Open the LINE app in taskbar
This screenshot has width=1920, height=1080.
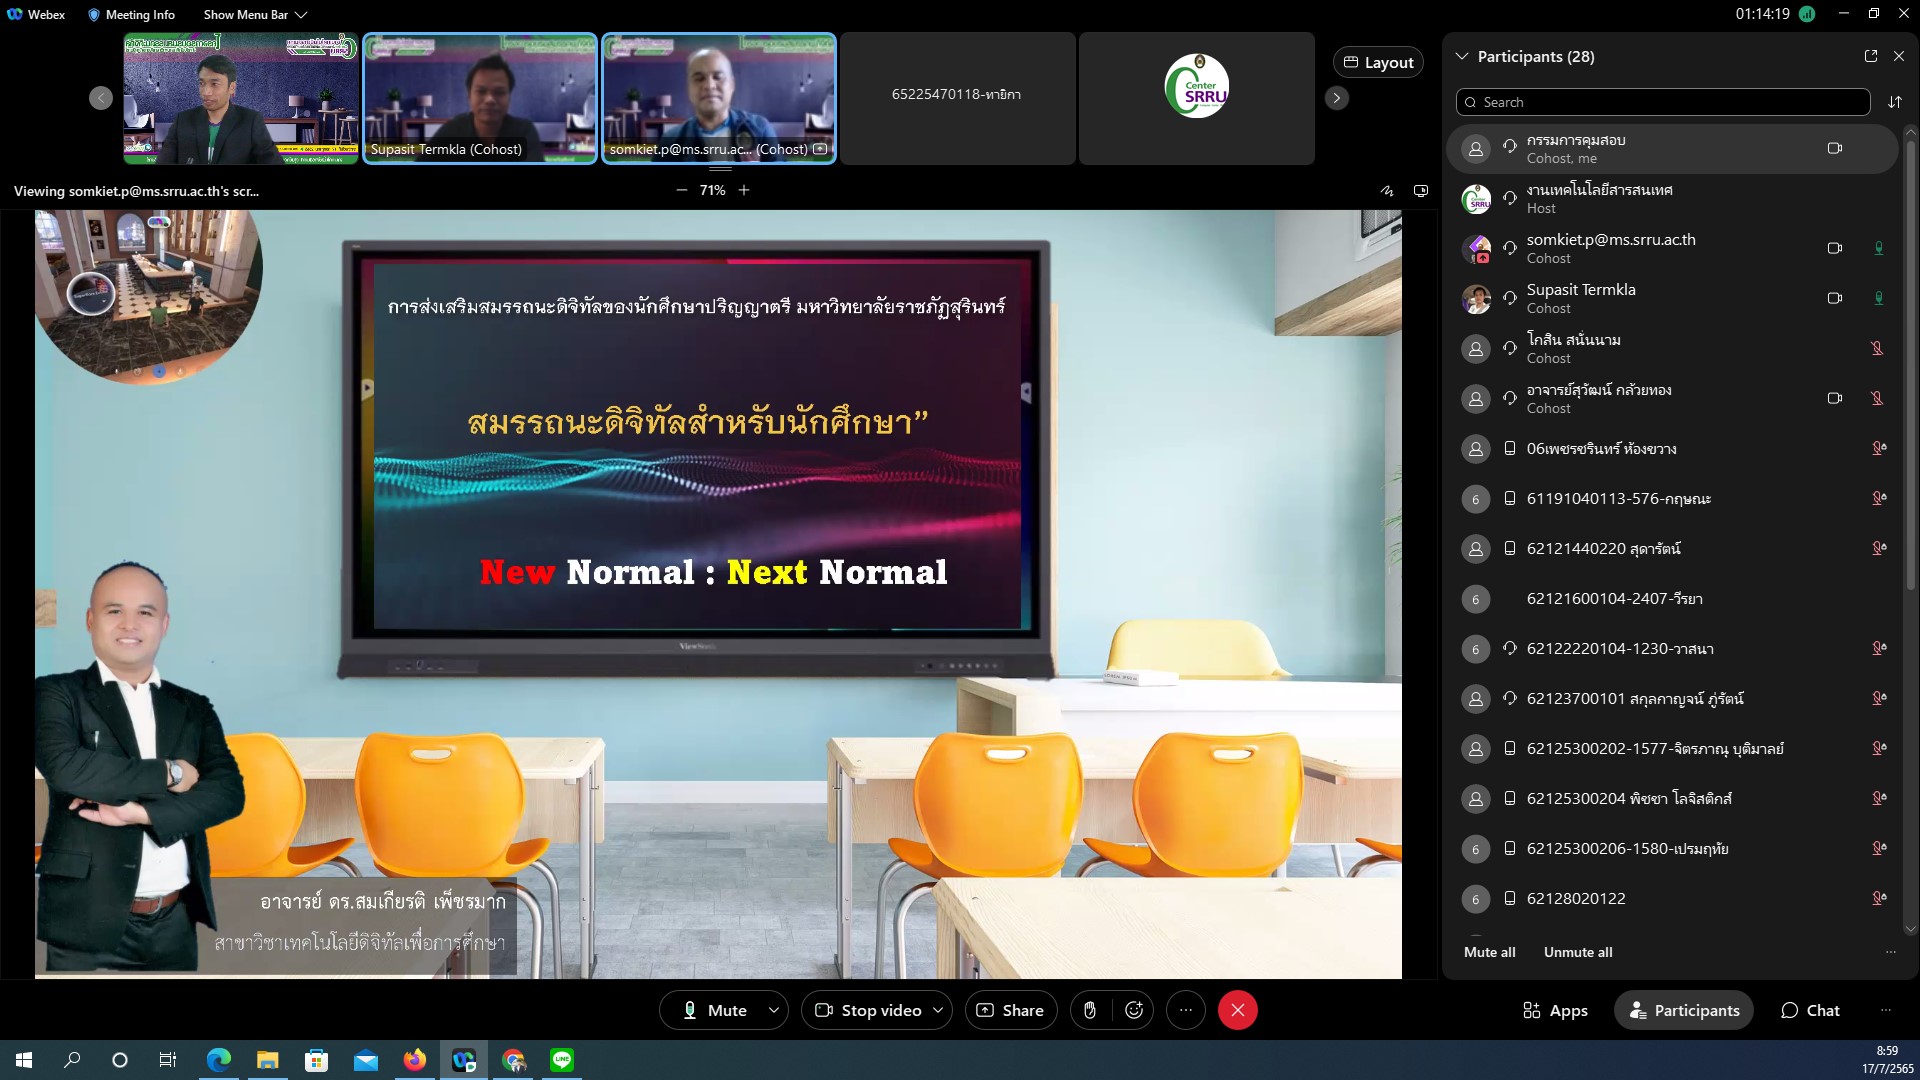tap(562, 1060)
